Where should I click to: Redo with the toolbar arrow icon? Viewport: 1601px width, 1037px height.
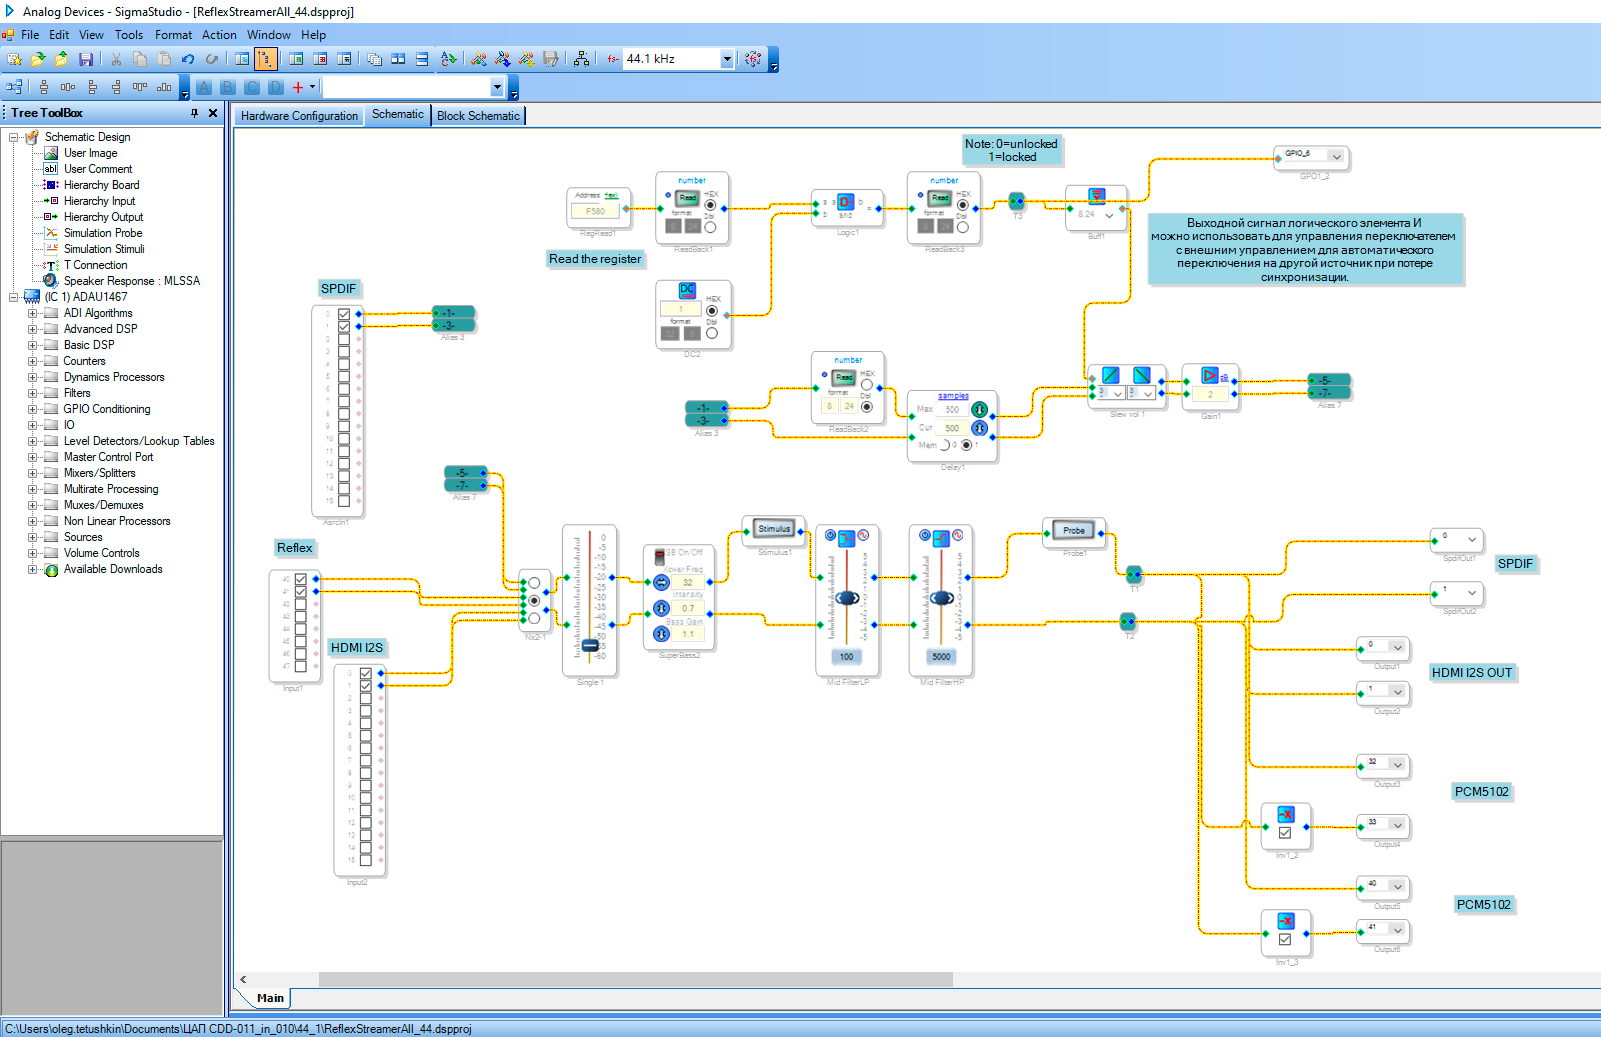pos(211,59)
